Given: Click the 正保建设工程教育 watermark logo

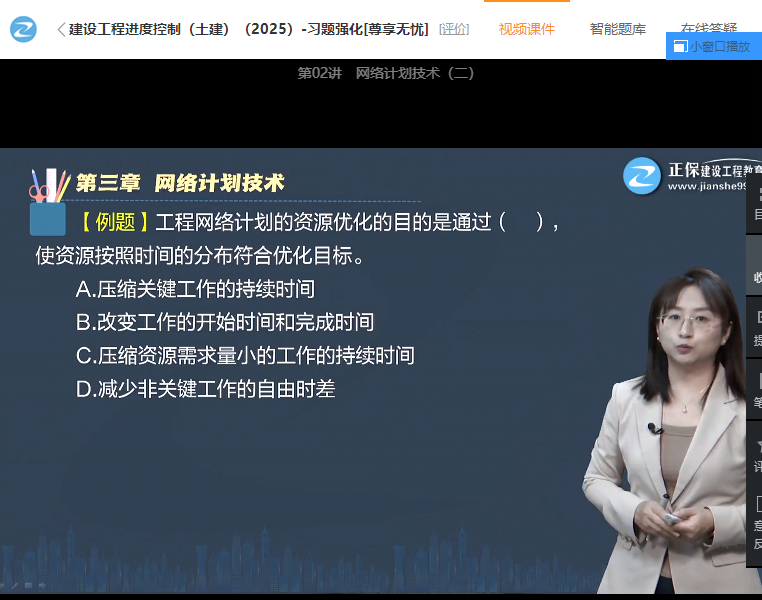Looking at the screenshot, I should point(690,176).
